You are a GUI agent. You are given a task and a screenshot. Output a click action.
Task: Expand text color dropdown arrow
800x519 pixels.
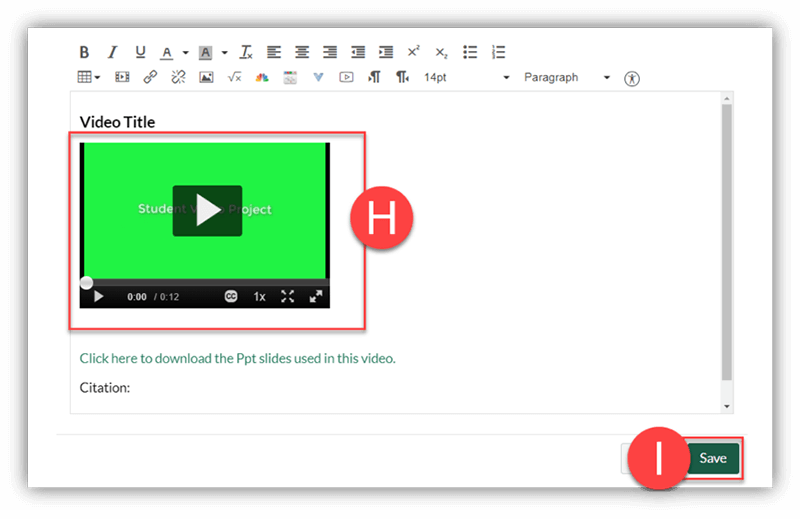185,53
